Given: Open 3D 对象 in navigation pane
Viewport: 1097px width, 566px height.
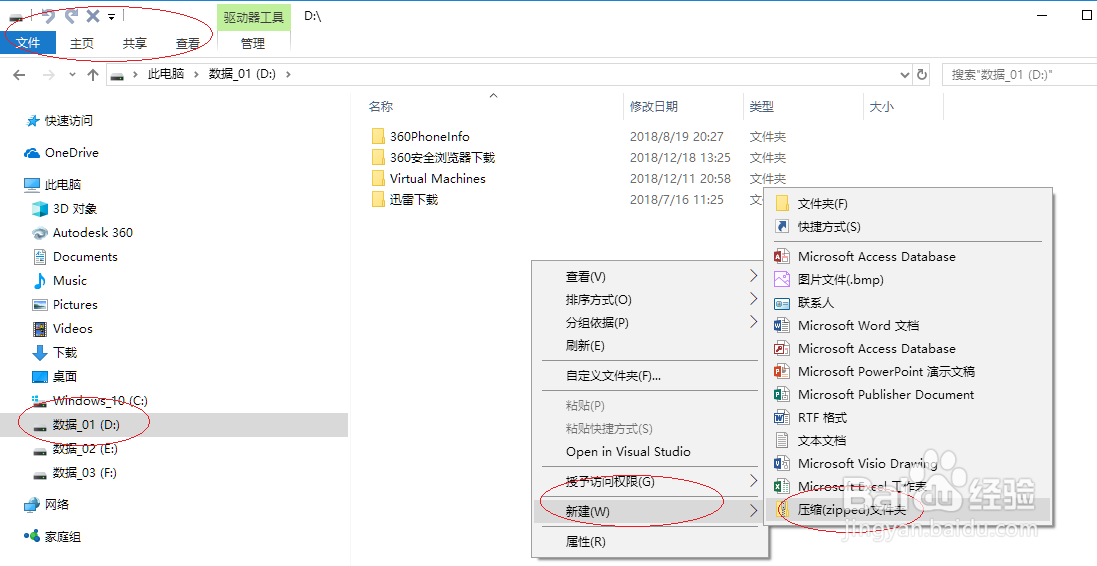Looking at the screenshot, I should click(74, 208).
